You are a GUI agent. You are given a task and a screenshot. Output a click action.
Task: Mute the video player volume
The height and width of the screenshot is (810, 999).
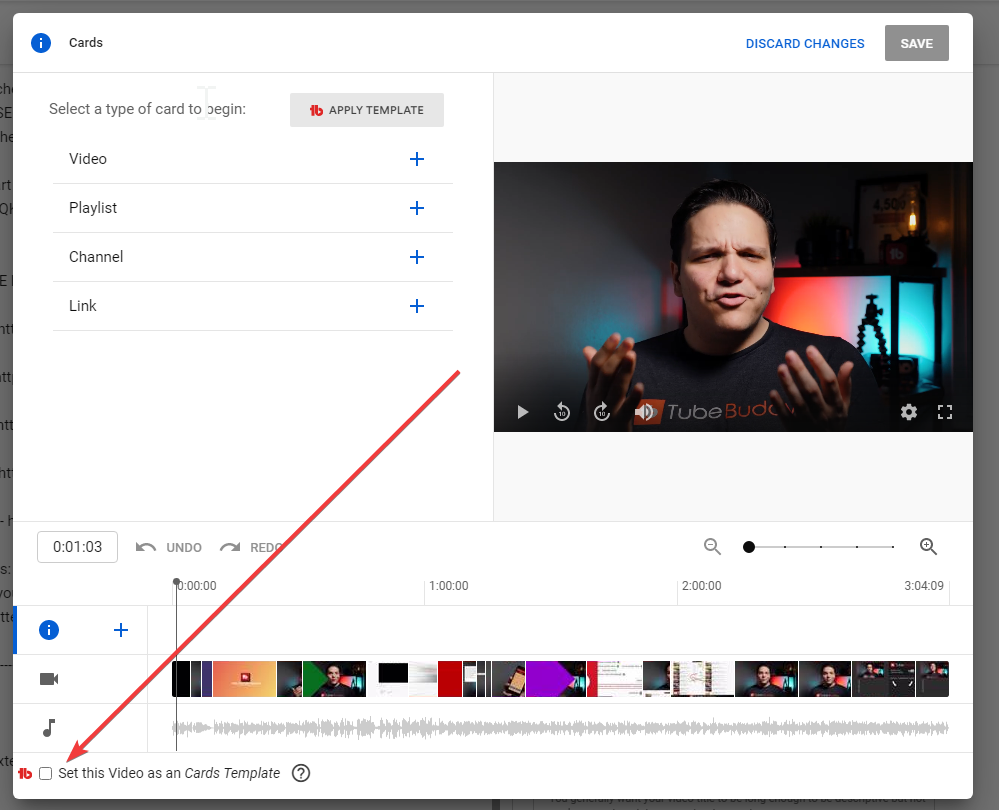(x=645, y=412)
